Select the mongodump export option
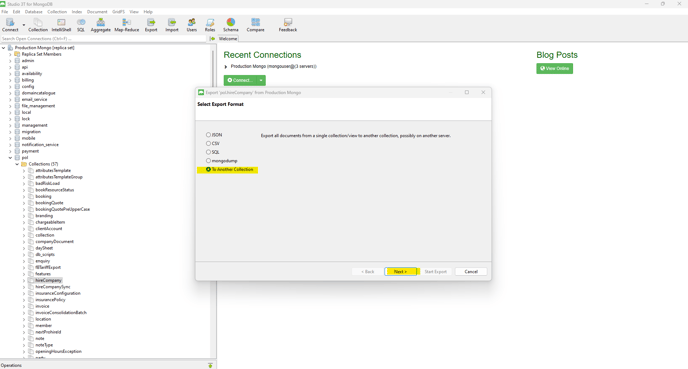The image size is (688, 369). click(x=222, y=161)
